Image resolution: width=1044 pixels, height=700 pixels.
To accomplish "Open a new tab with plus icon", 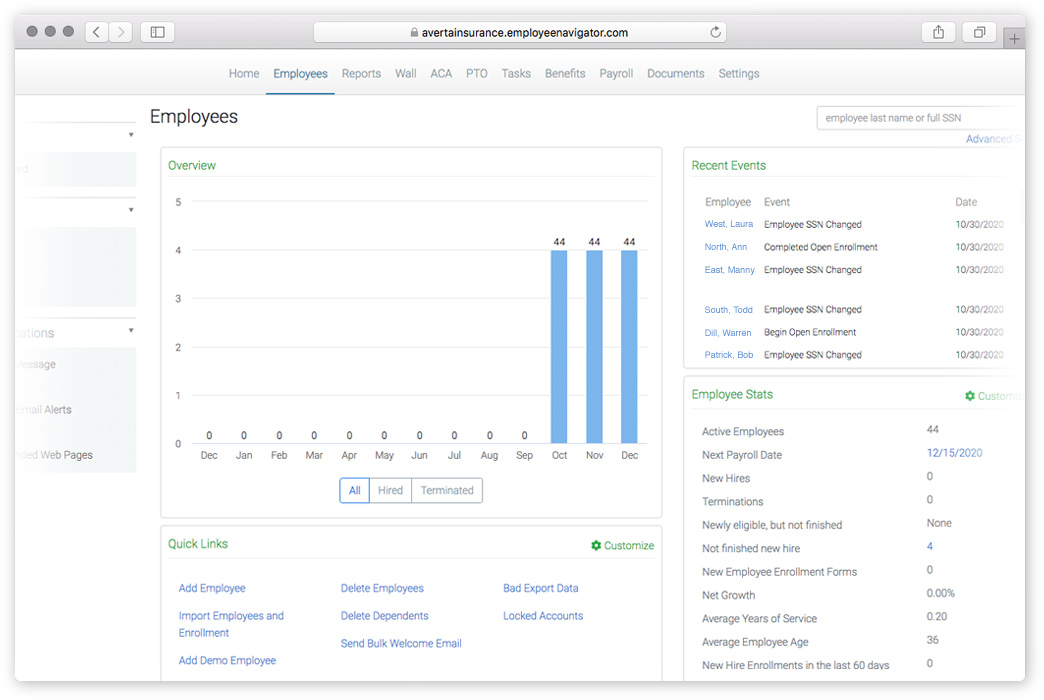I will (x=1013, y=39).
